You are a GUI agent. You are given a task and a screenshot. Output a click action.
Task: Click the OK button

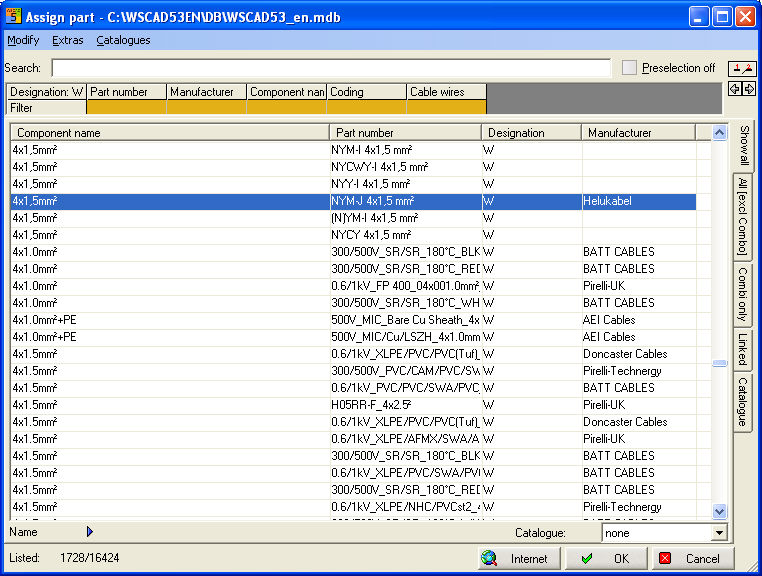click(x=606, y=559)
